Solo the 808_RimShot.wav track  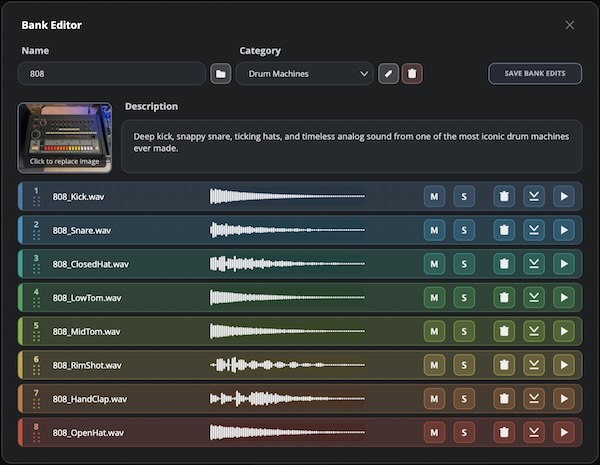[x=464, y=365]
